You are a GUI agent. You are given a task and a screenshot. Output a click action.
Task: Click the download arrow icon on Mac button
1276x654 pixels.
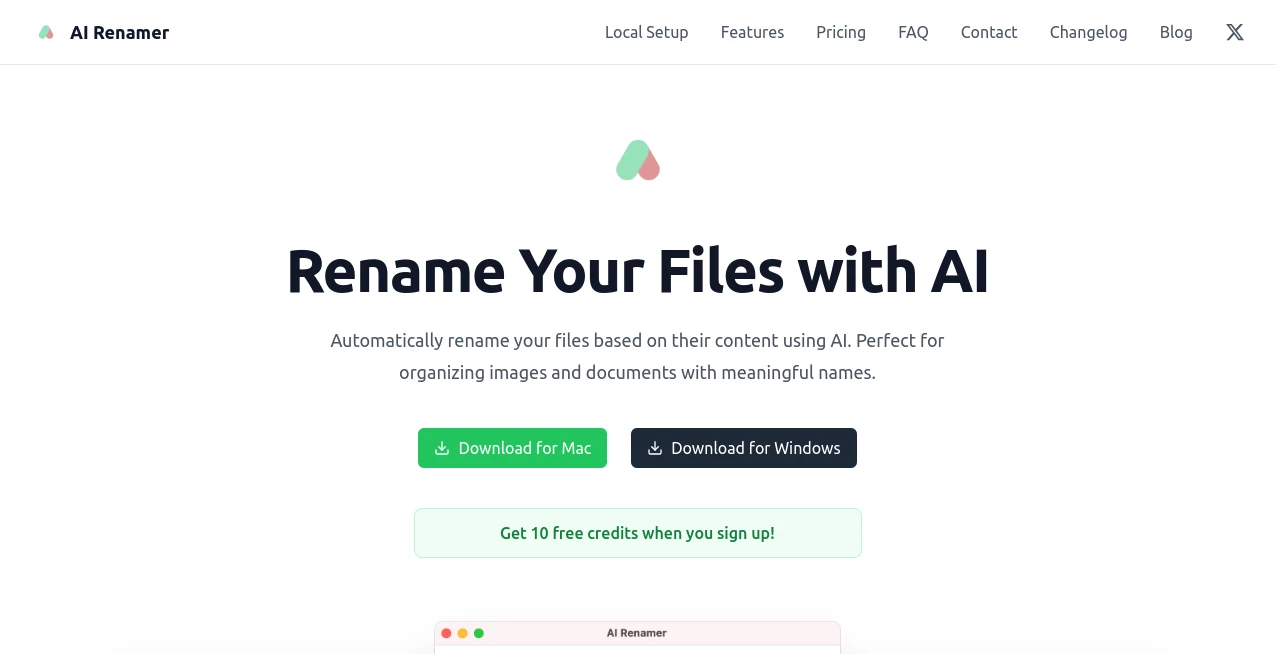tap(441, 448)
